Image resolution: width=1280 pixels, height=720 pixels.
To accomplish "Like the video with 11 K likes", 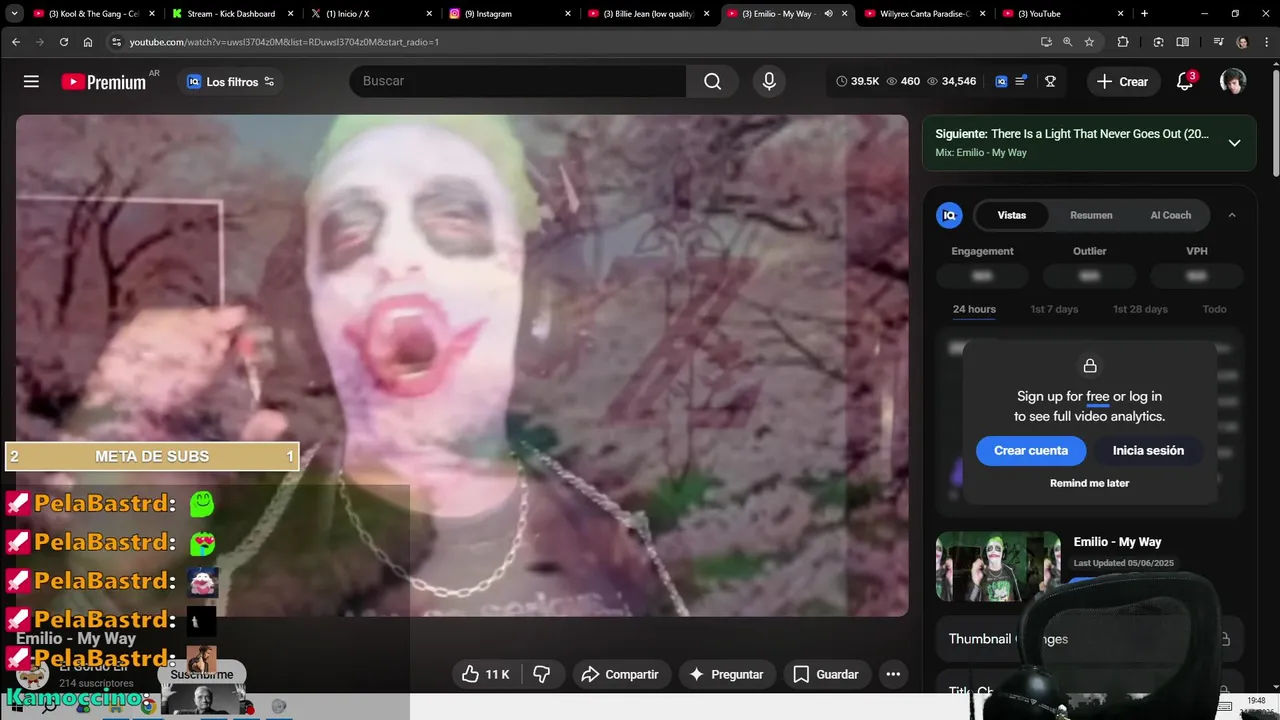I will point(487,674).
